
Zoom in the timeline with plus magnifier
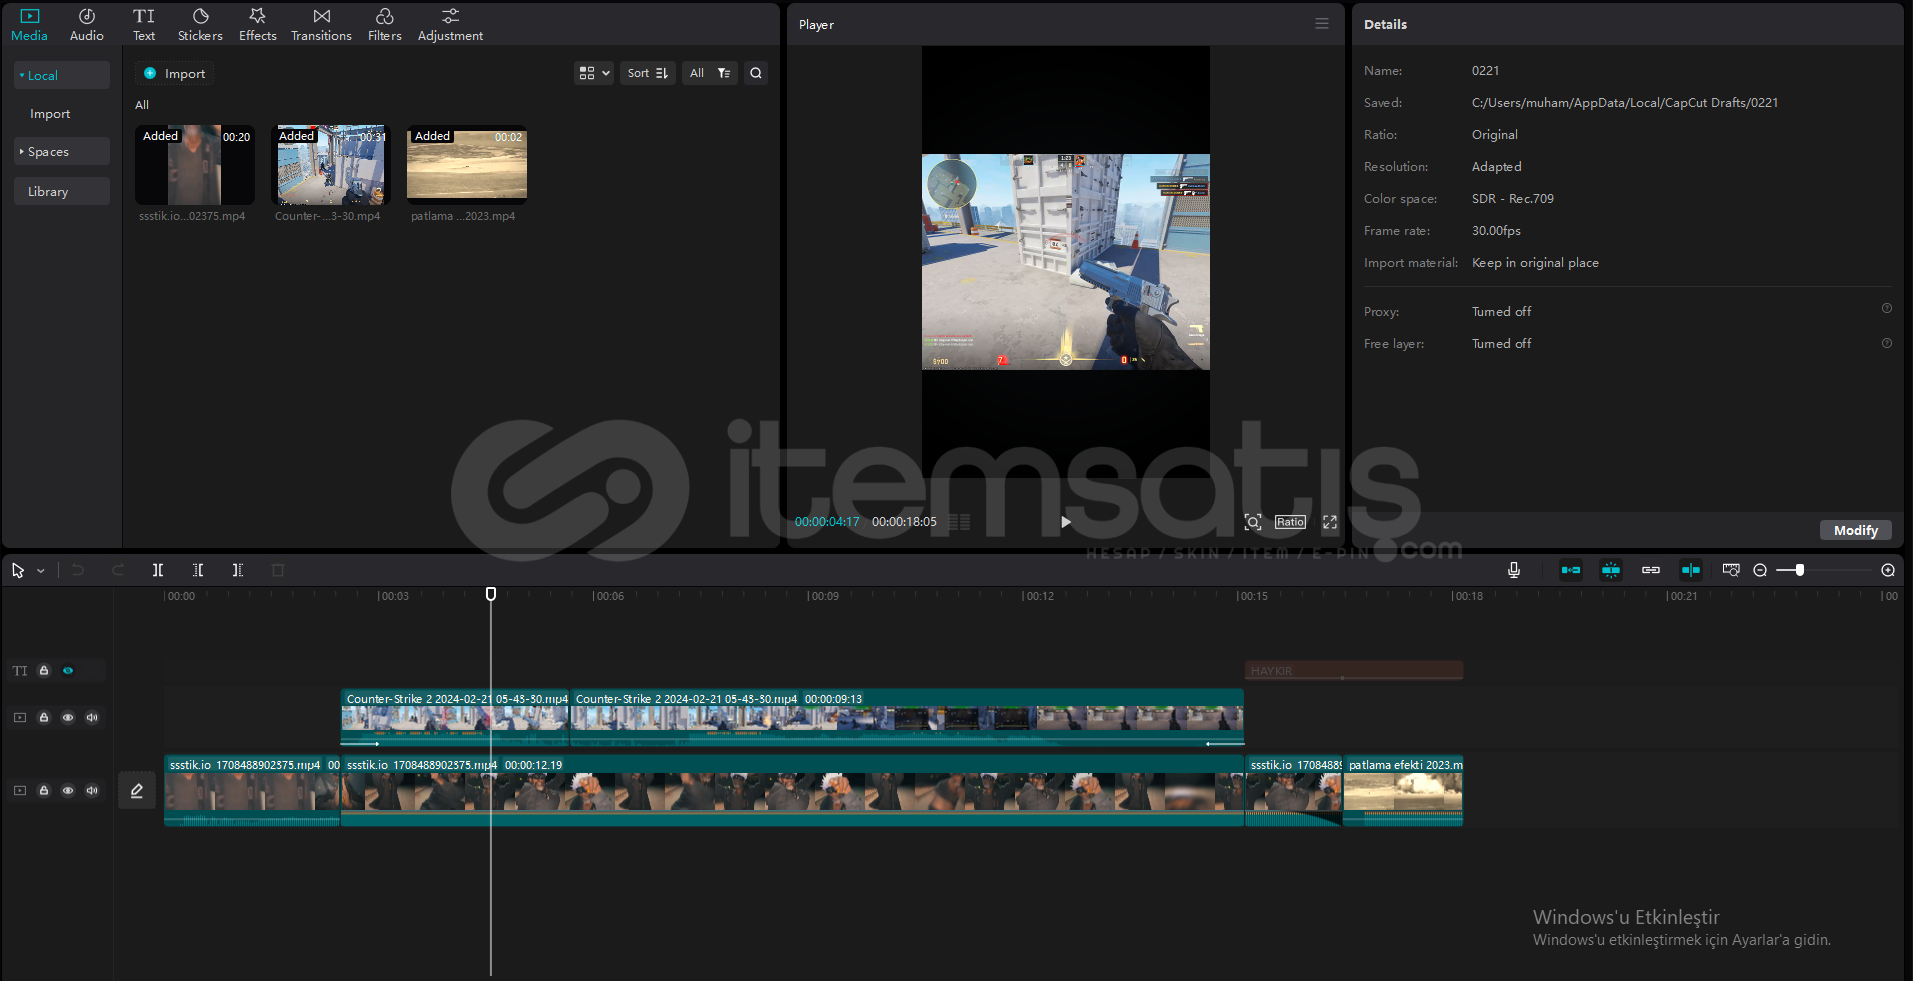point(1888,570)
